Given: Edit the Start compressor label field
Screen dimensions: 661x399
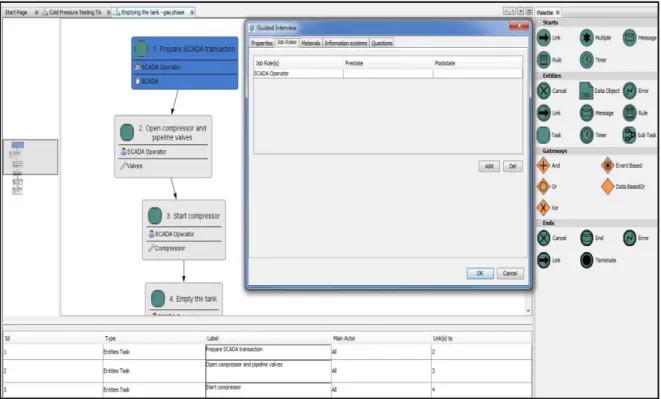Looking at the screenshot, I should (x=268, y=390).
